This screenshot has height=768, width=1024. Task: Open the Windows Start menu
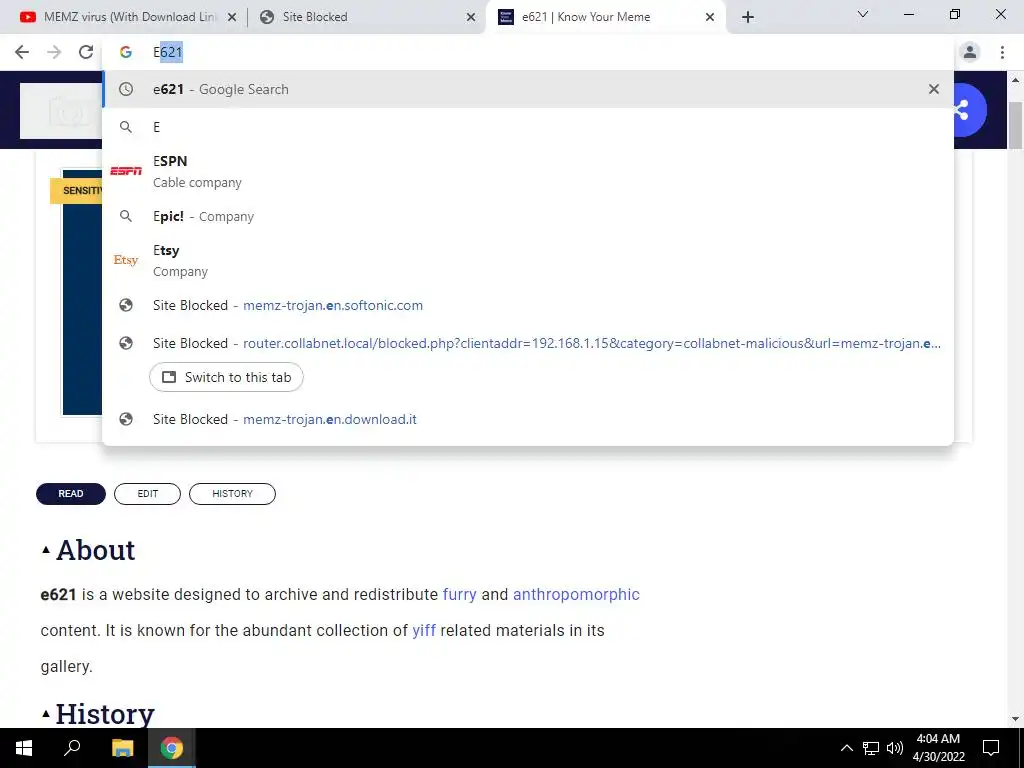pyautogui.click(x=24, y=748)
